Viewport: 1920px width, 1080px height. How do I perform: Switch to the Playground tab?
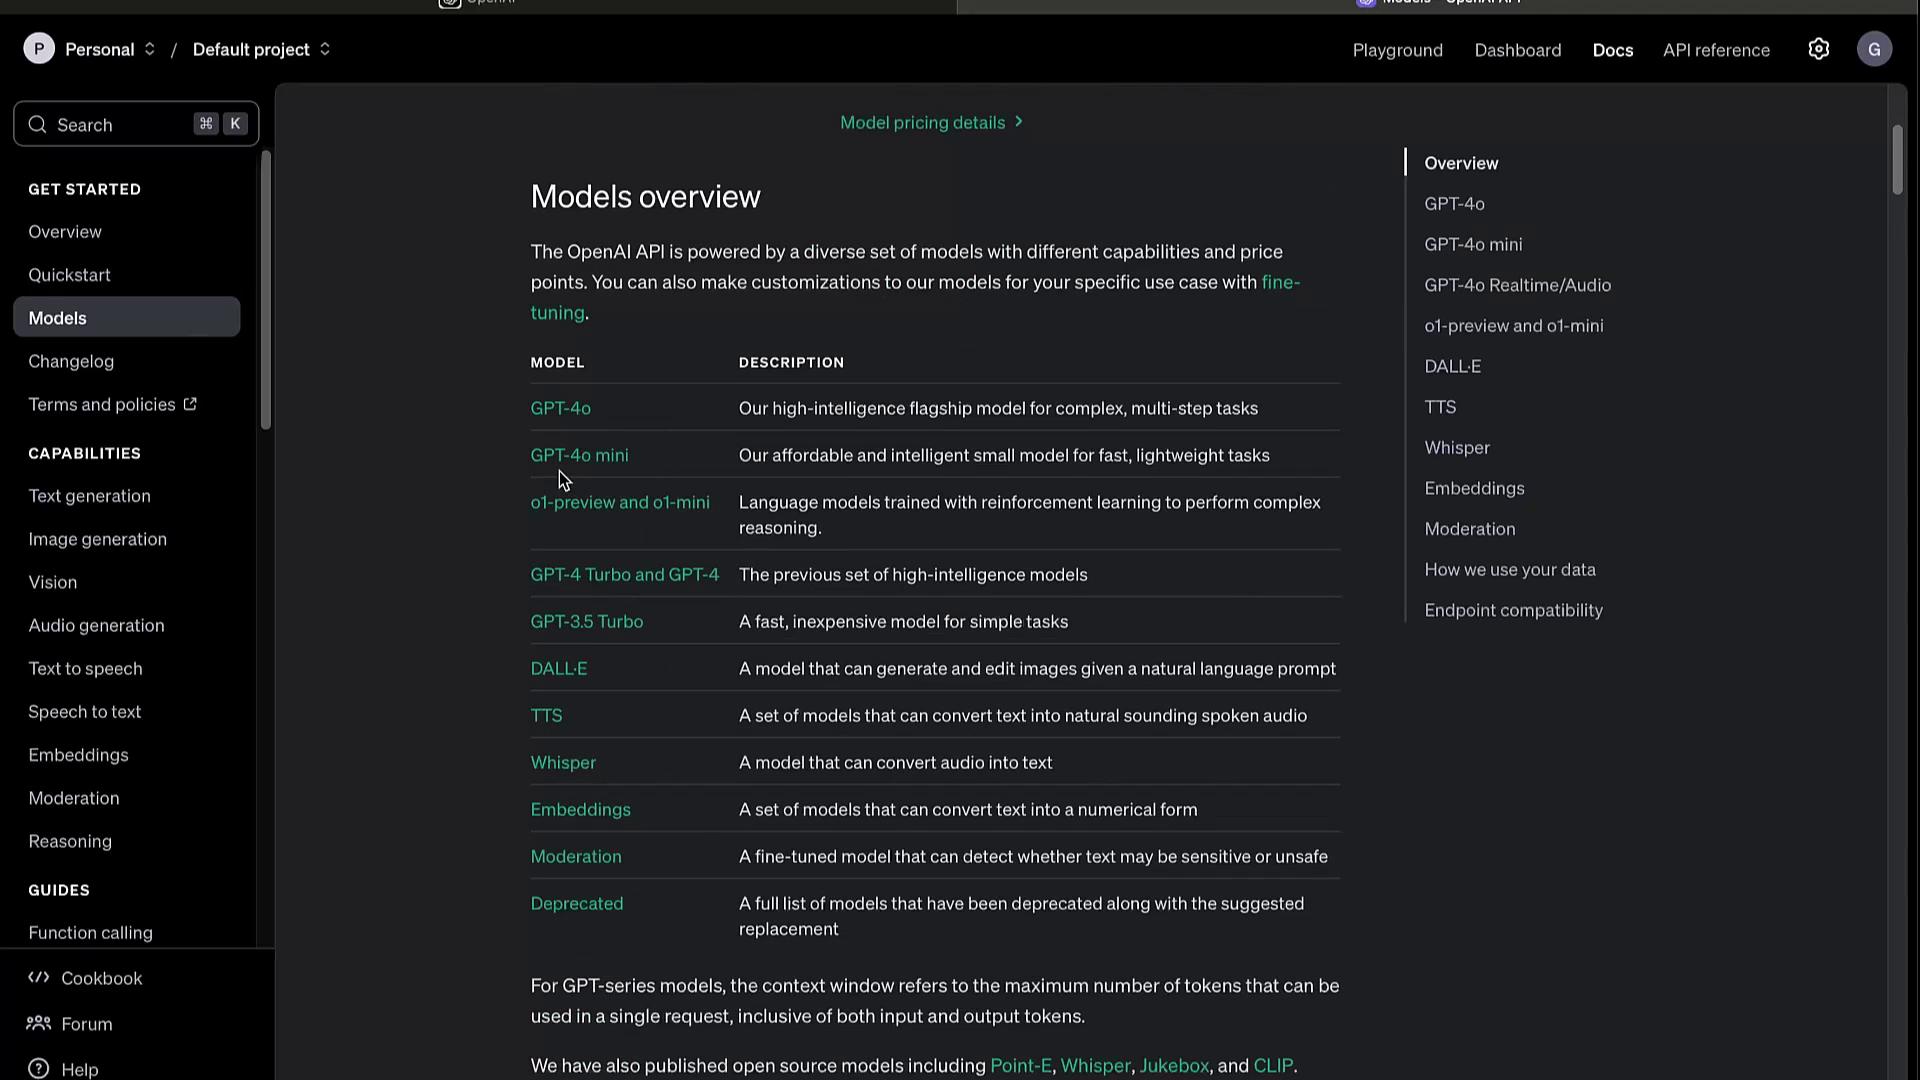(1397, 50)
